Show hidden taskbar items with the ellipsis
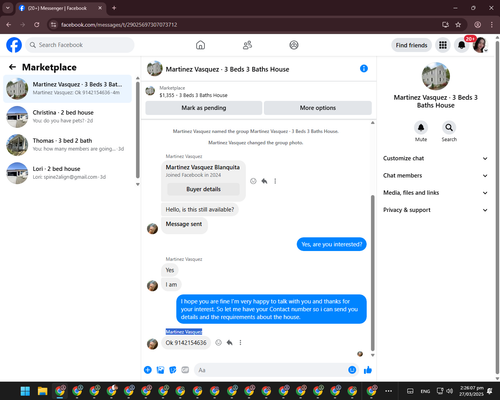This screenshot has height=400, width=500. pos(388,391)
